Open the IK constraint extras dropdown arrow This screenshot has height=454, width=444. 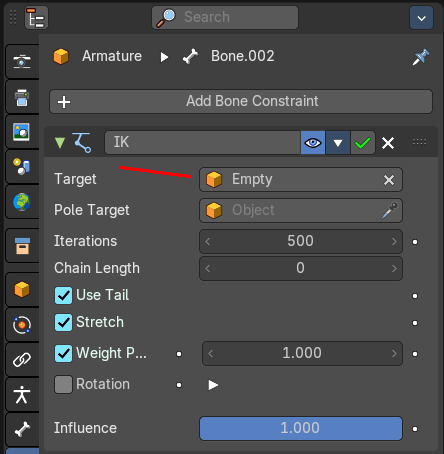click(x=338, y=143)
